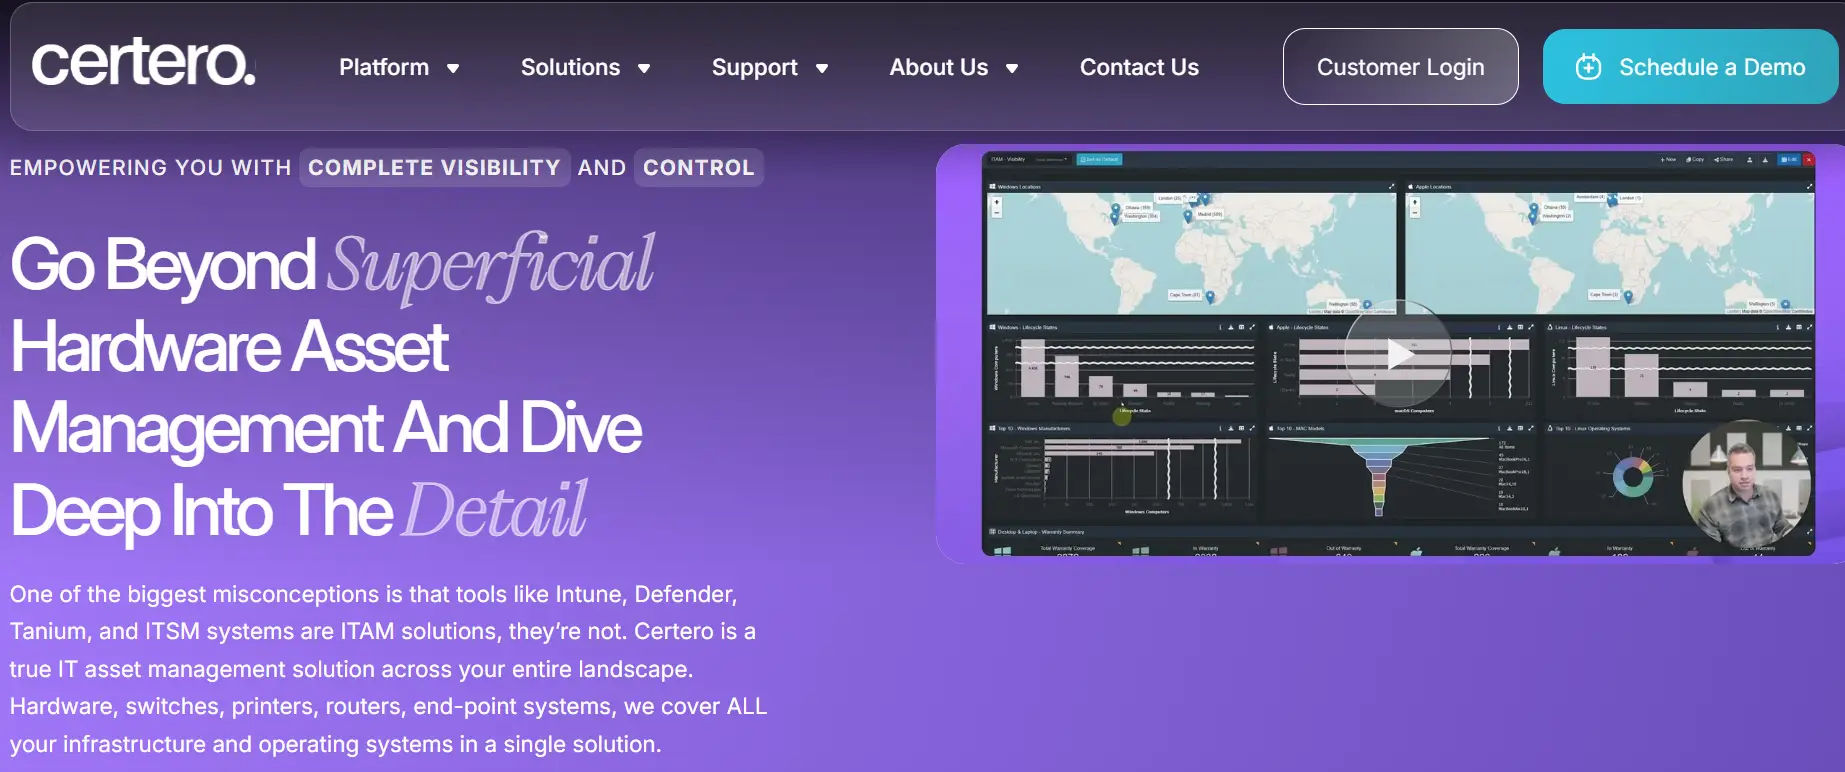Image resolution: width=1845 pixels, height=772 pixels.
Task: Click the calendar icon in Schedule a Demo
Action: 1588,67
